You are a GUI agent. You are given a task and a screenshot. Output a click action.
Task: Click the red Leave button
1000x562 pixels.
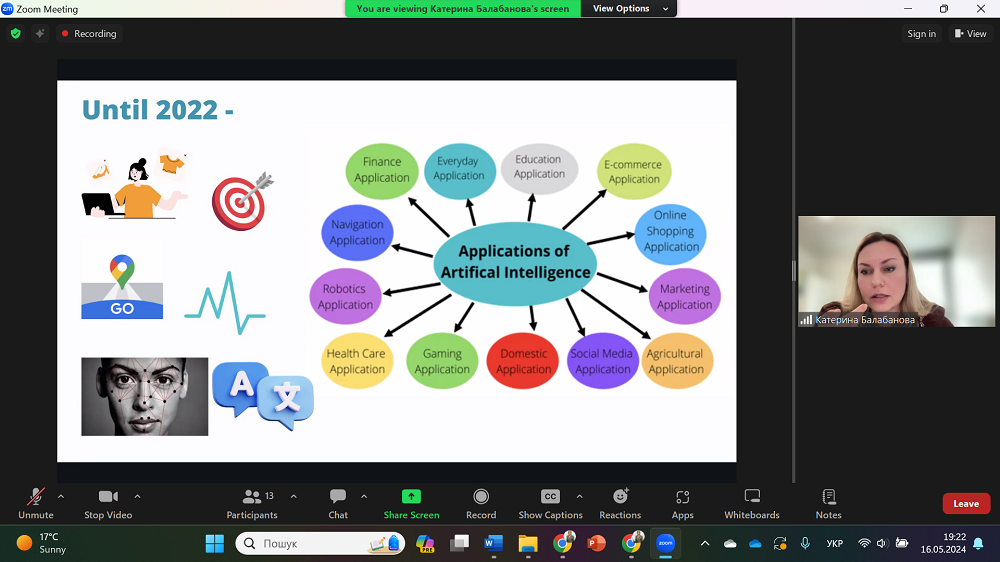pyautogui.click(x=966, y=504)
